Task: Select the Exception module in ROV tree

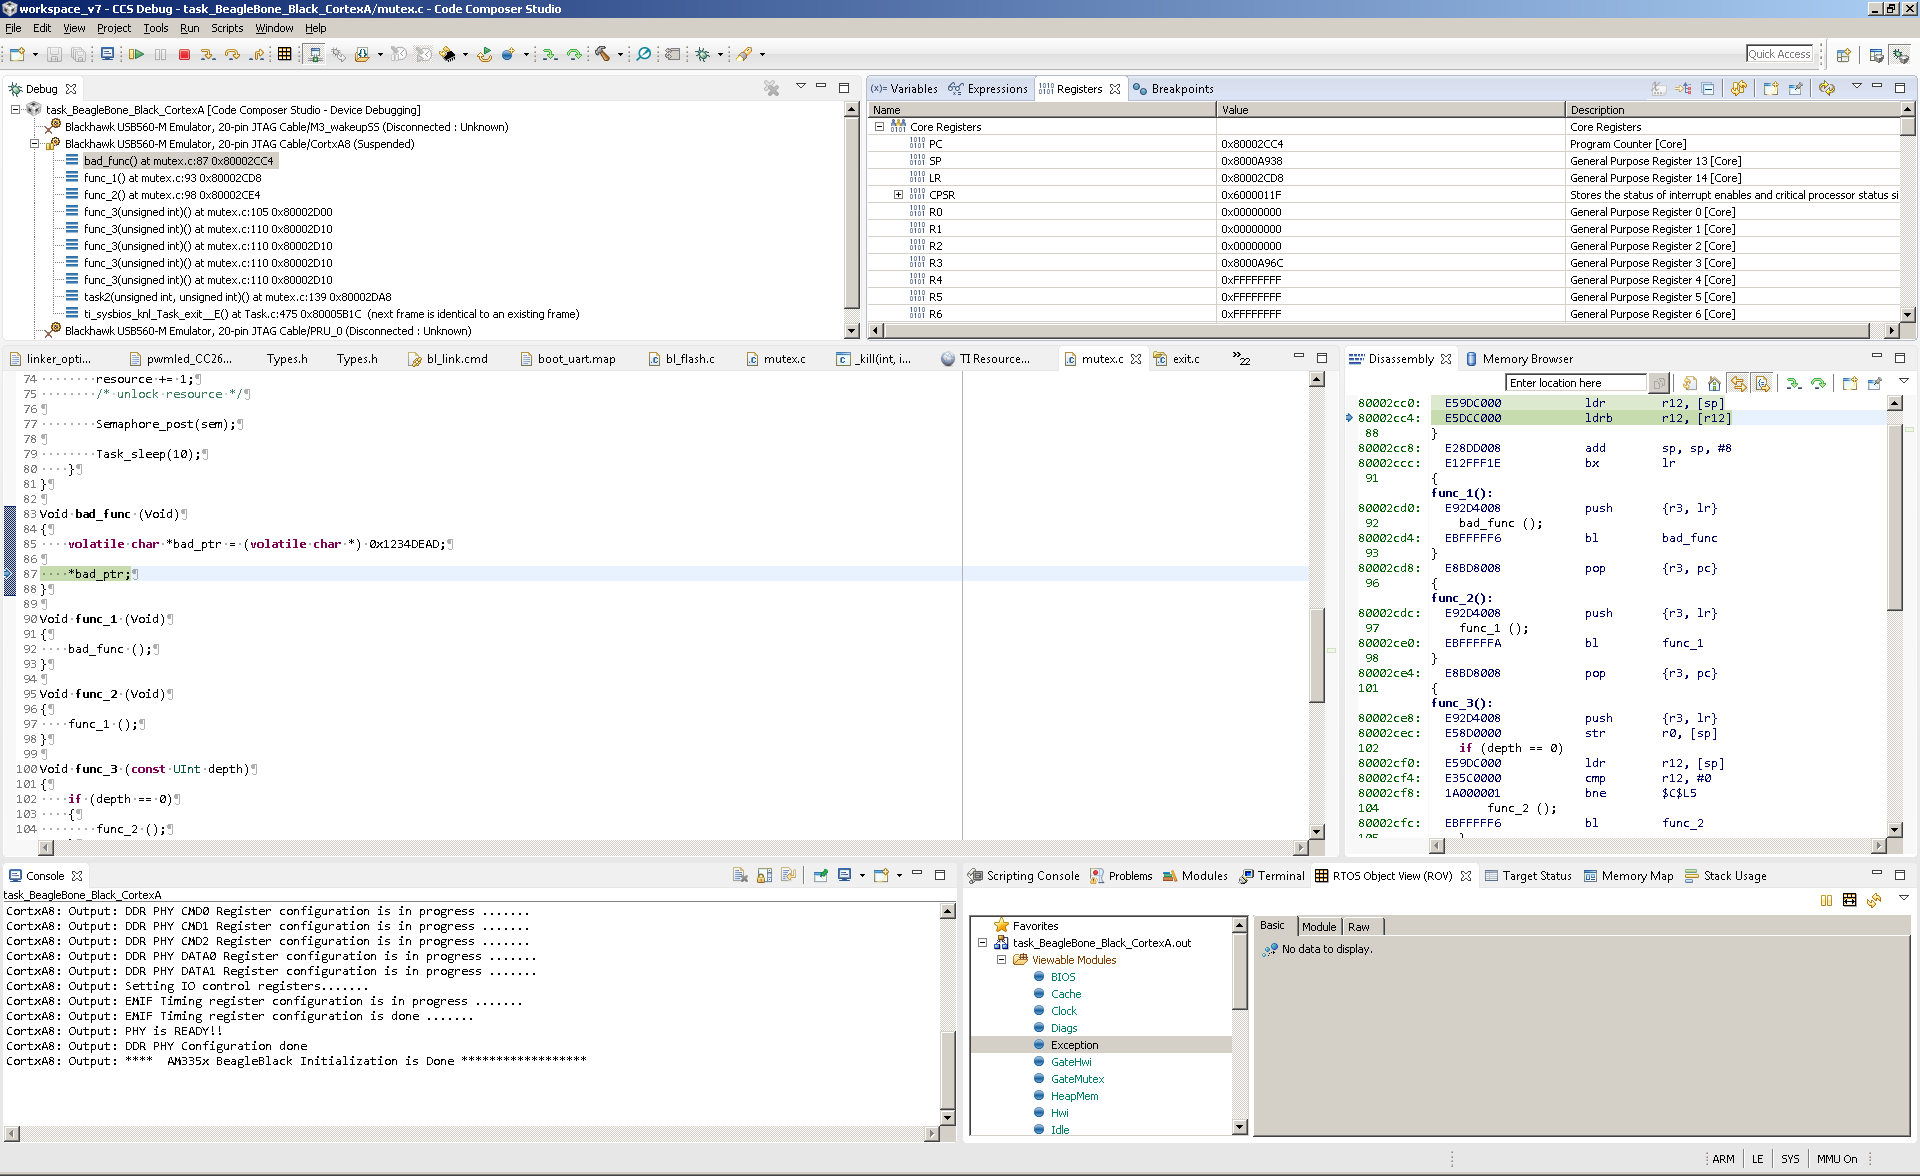Action: pyautogui.click(x=1074, y=1045)
